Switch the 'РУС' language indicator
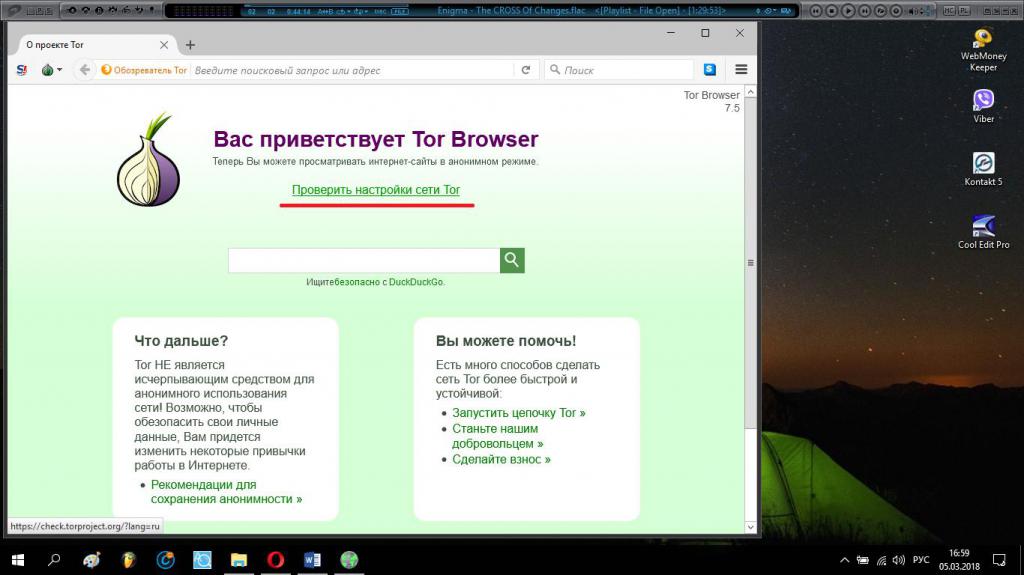 [x=921, y=560]
